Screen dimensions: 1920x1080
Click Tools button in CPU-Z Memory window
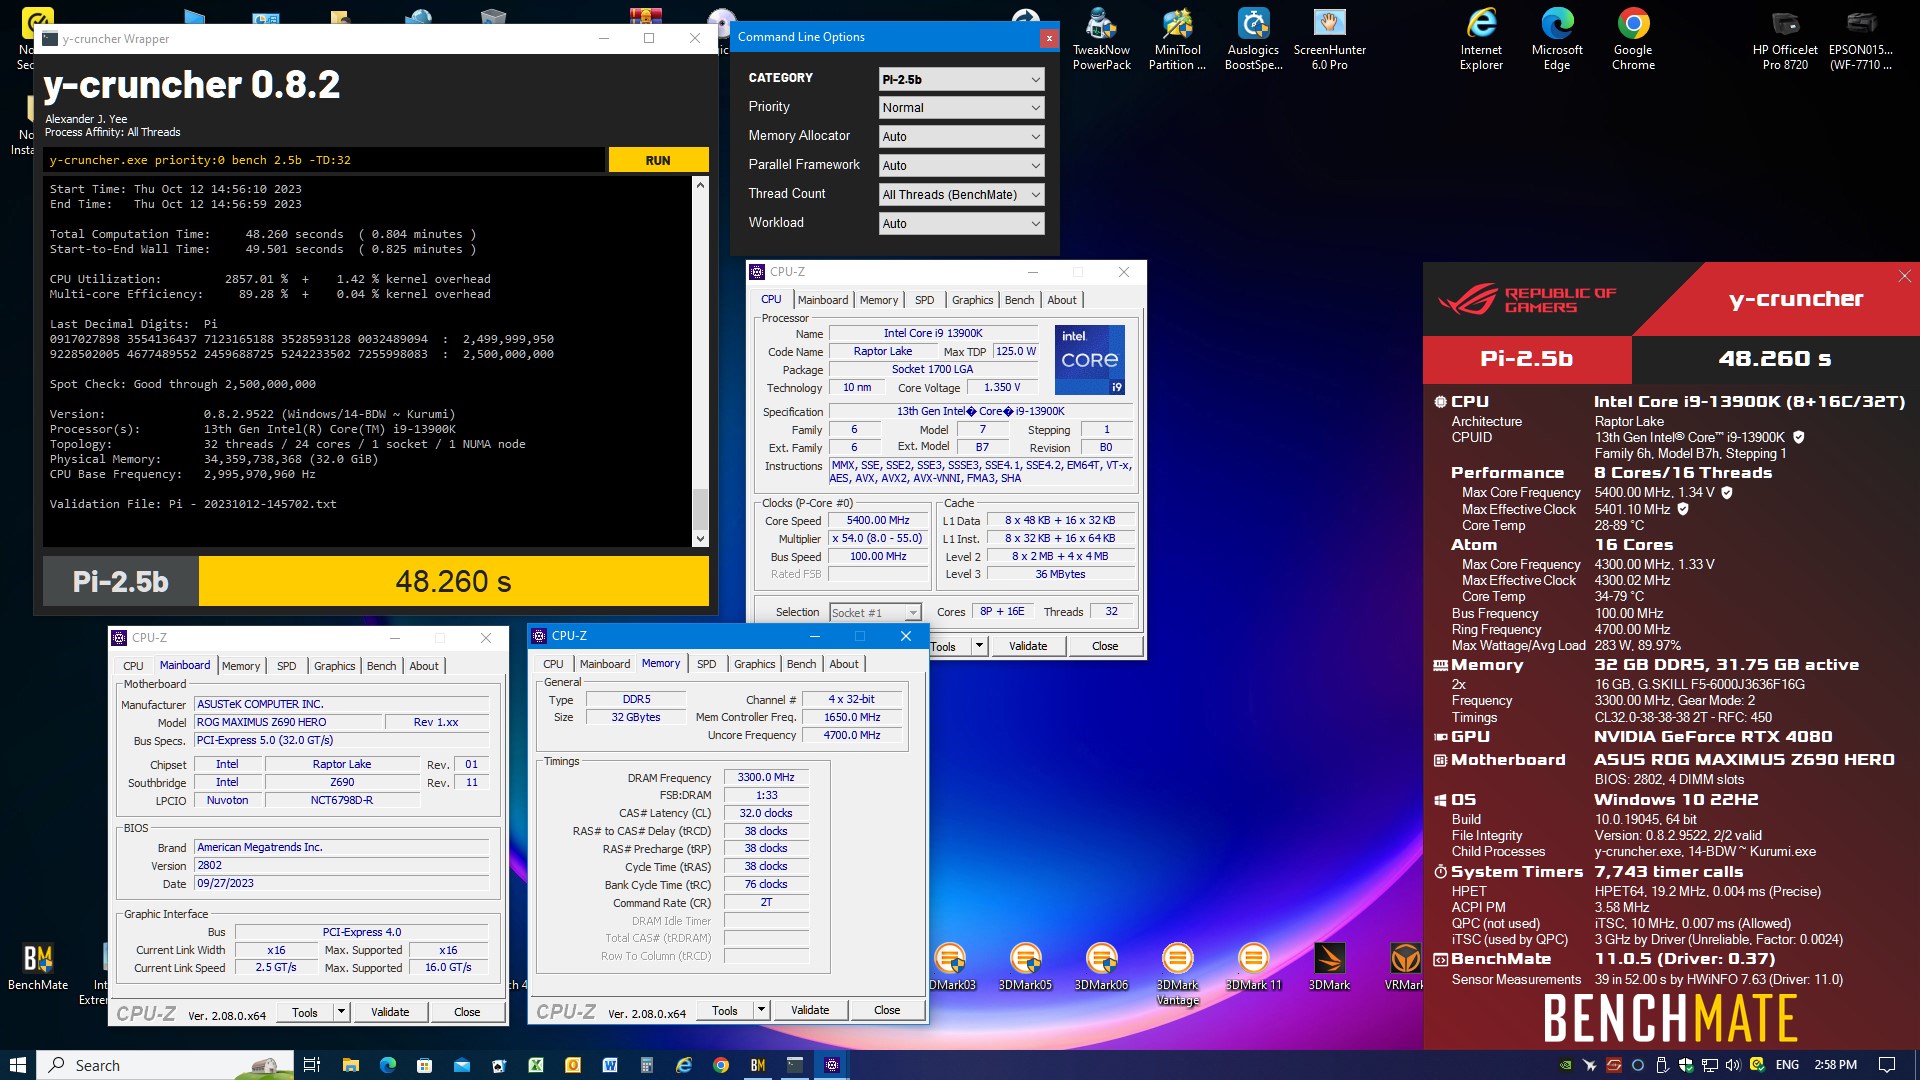click(725, 1010)
